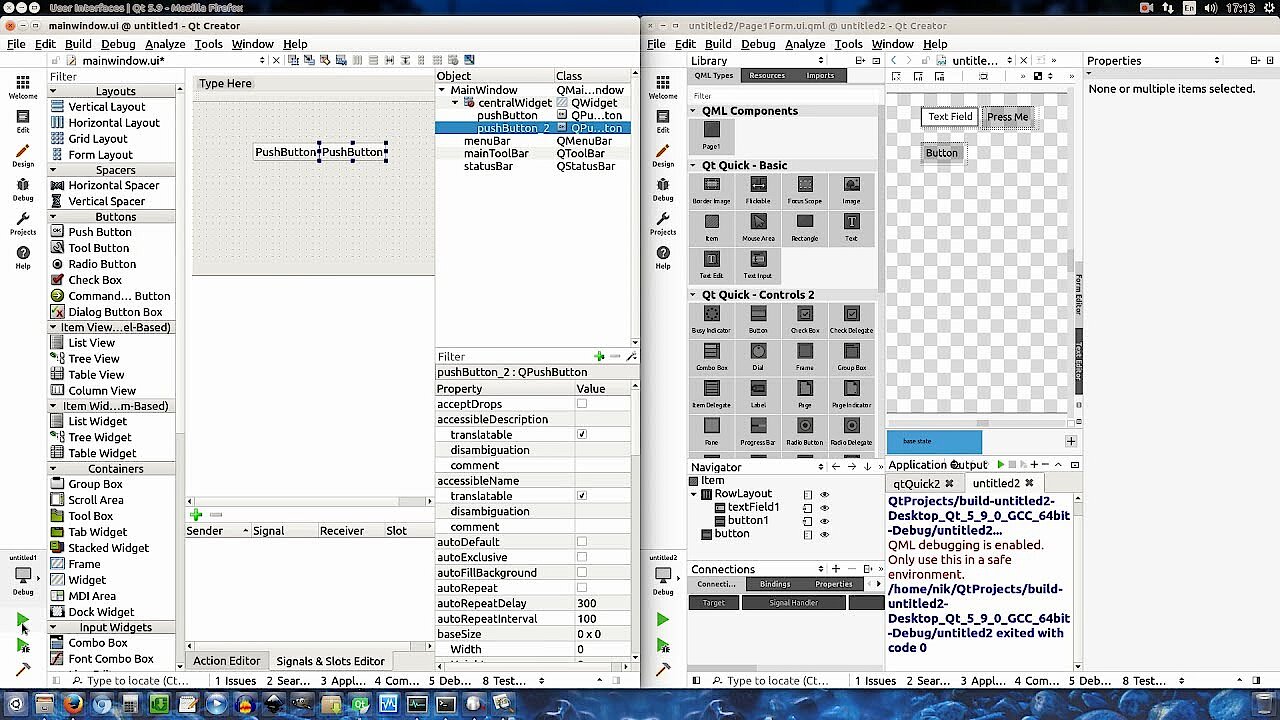Pick the Text Input QML component
This screenshot has height=720, width=1280.
click(758, 265)
